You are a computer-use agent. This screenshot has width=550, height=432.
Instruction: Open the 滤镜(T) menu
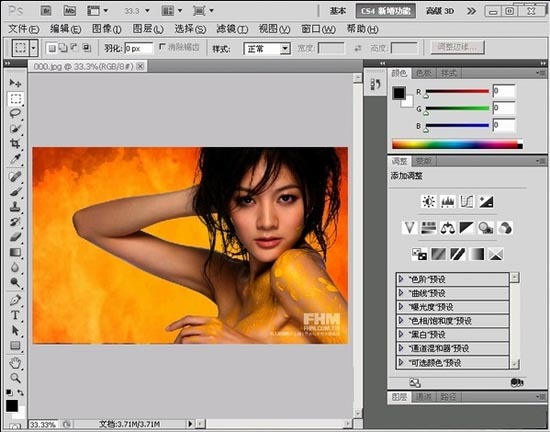(232, 29)
